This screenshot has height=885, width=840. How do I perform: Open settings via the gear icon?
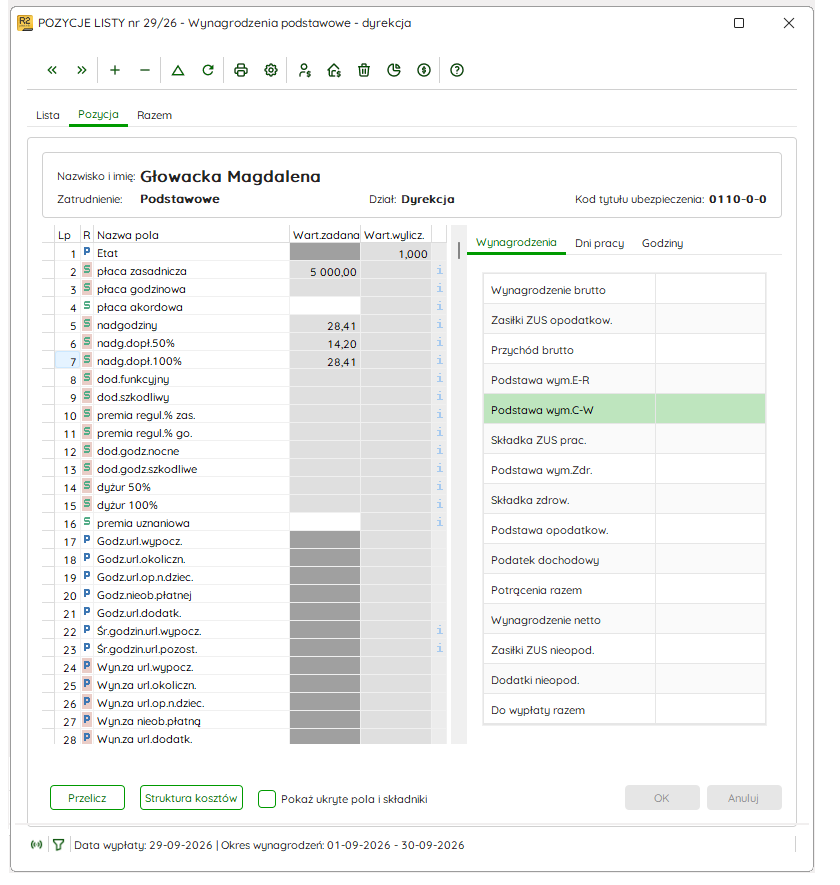pyautogui.click(x=271, y=70)
